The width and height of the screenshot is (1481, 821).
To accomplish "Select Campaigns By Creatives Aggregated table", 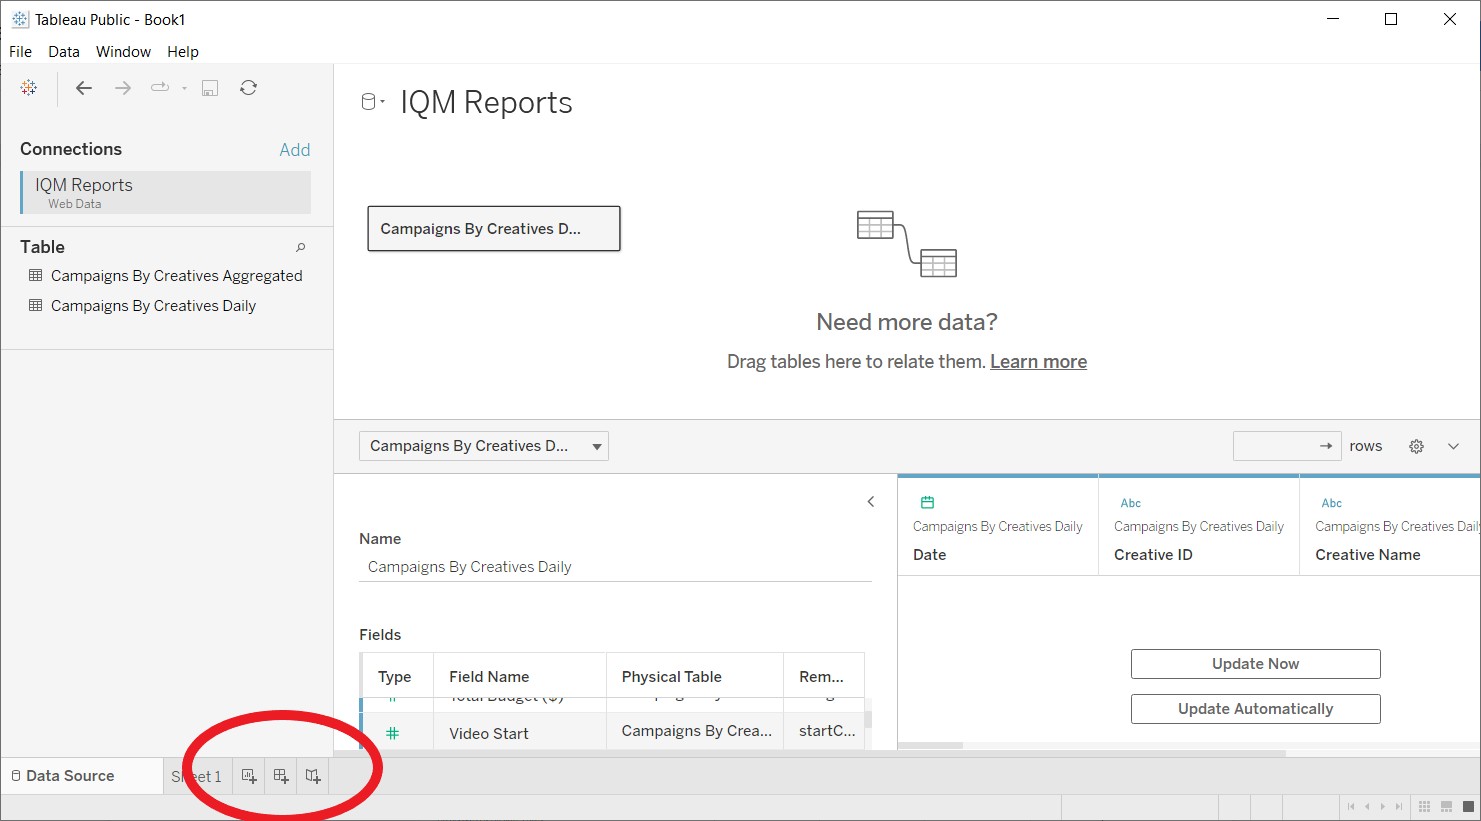I will [176, 276].
